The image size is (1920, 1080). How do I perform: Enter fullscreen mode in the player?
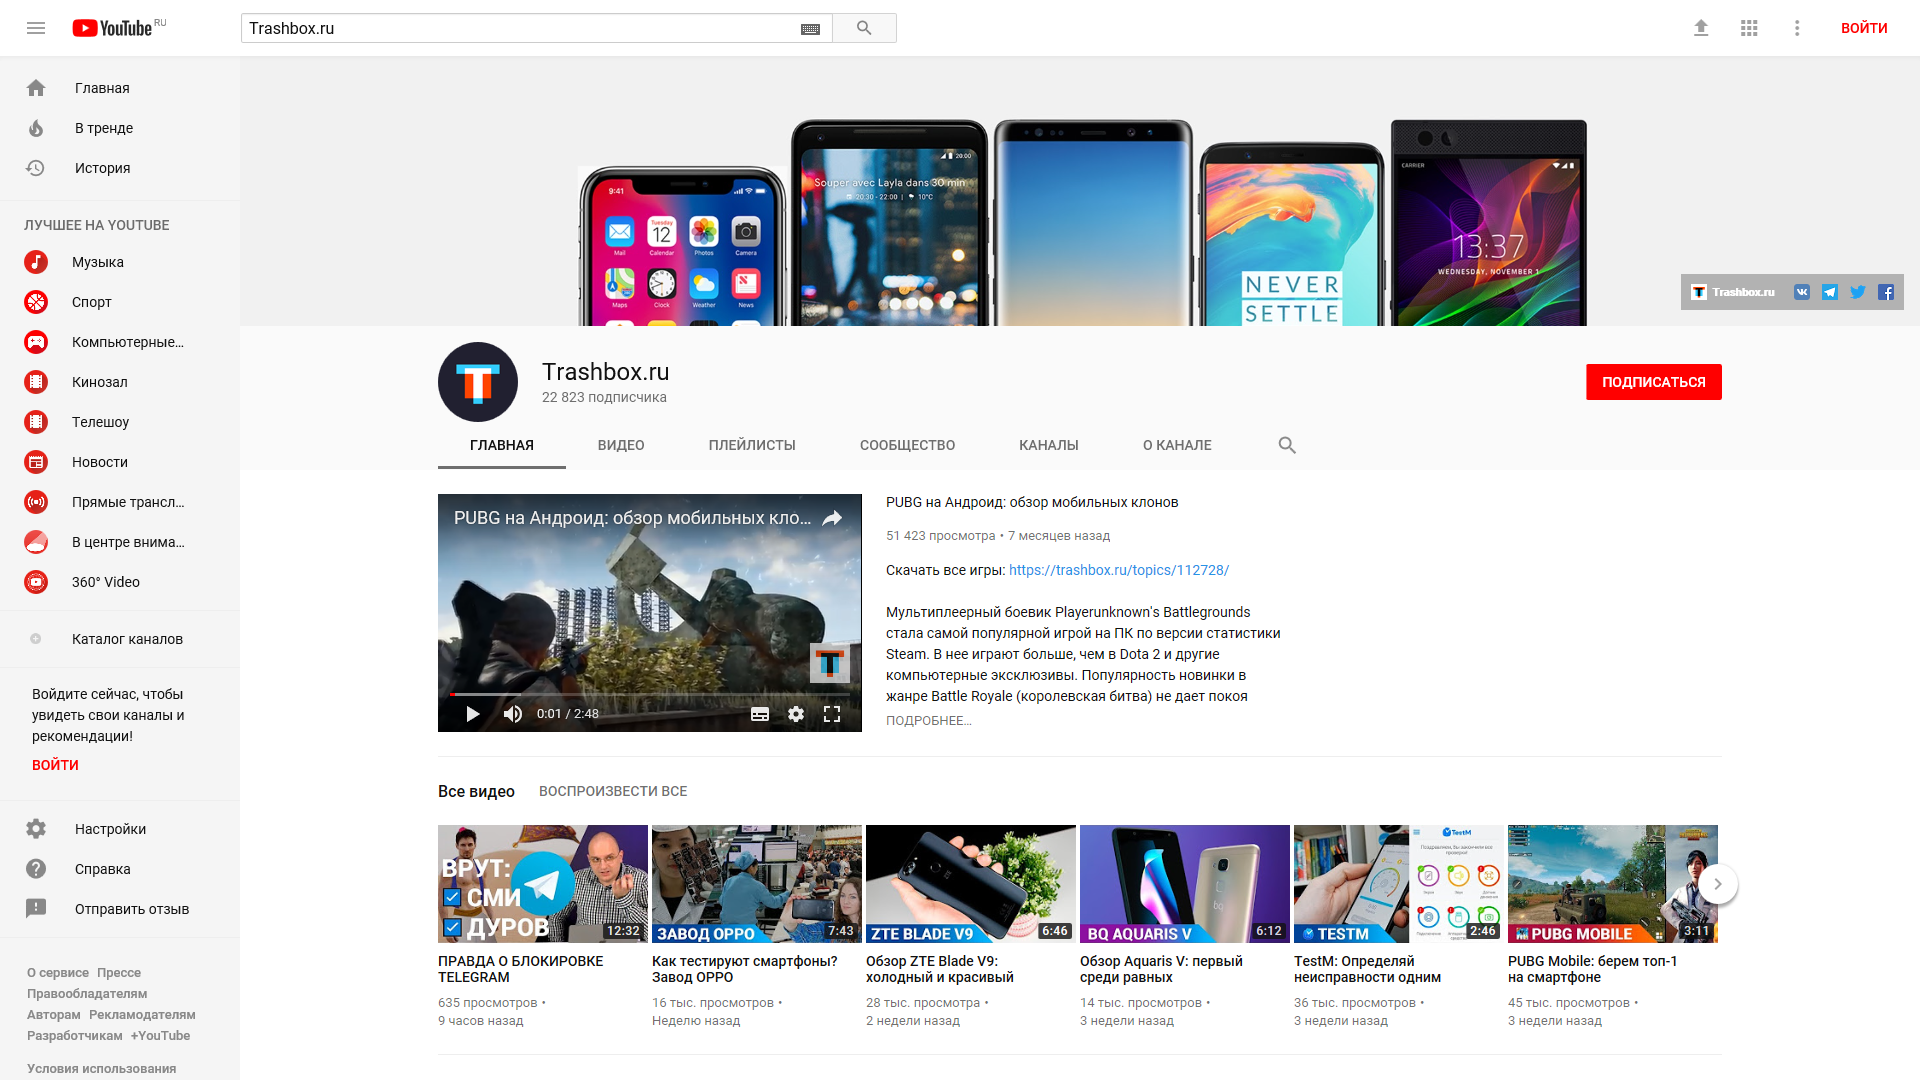click(x=832, y=714)
